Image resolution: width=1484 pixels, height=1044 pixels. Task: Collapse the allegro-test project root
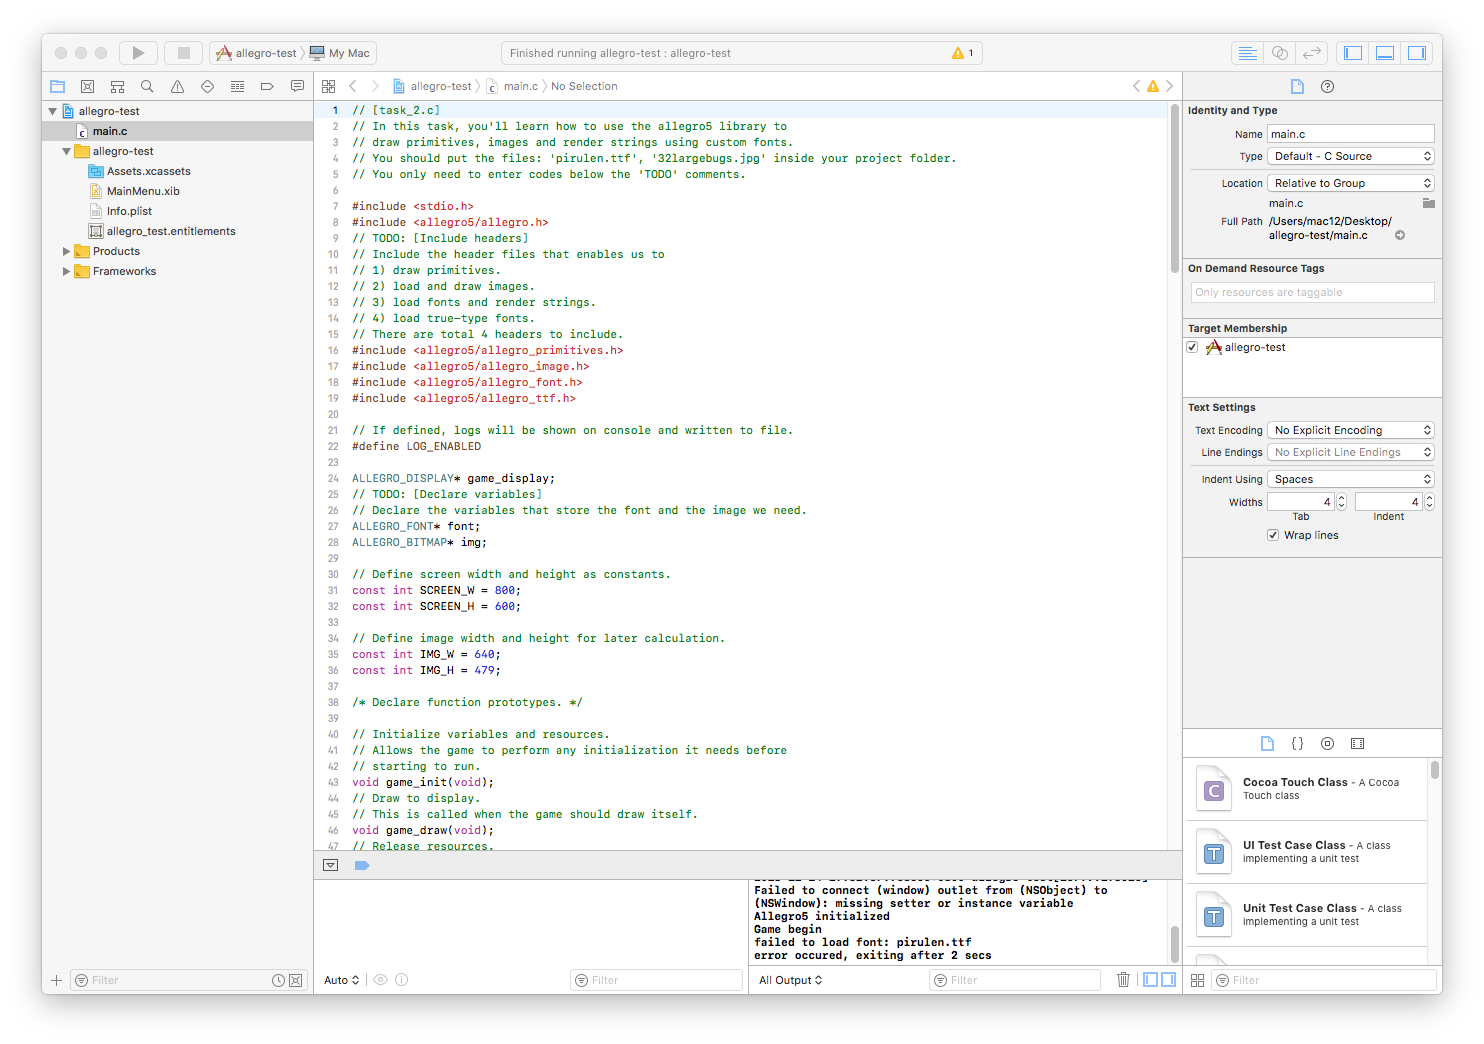[52, 111]
